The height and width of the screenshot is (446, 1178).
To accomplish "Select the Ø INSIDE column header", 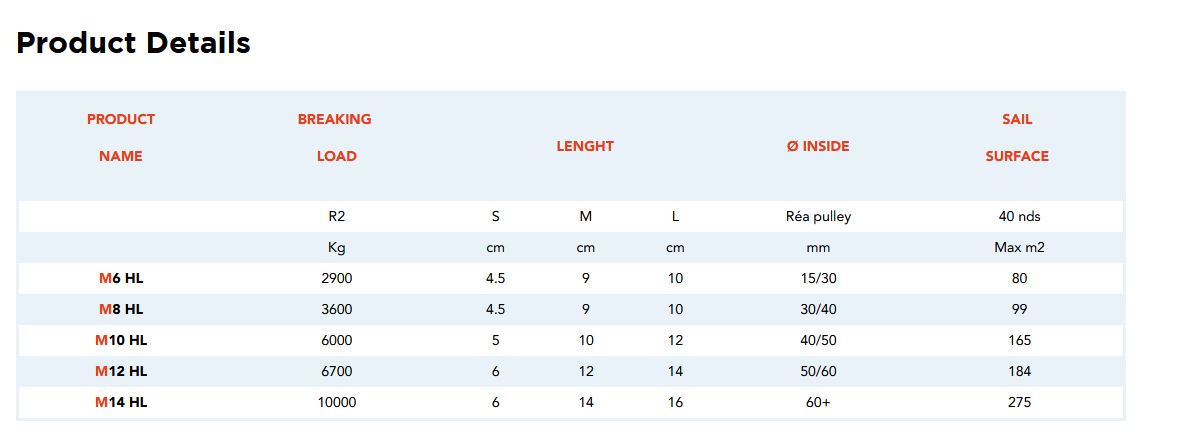I will click(817, 146).
